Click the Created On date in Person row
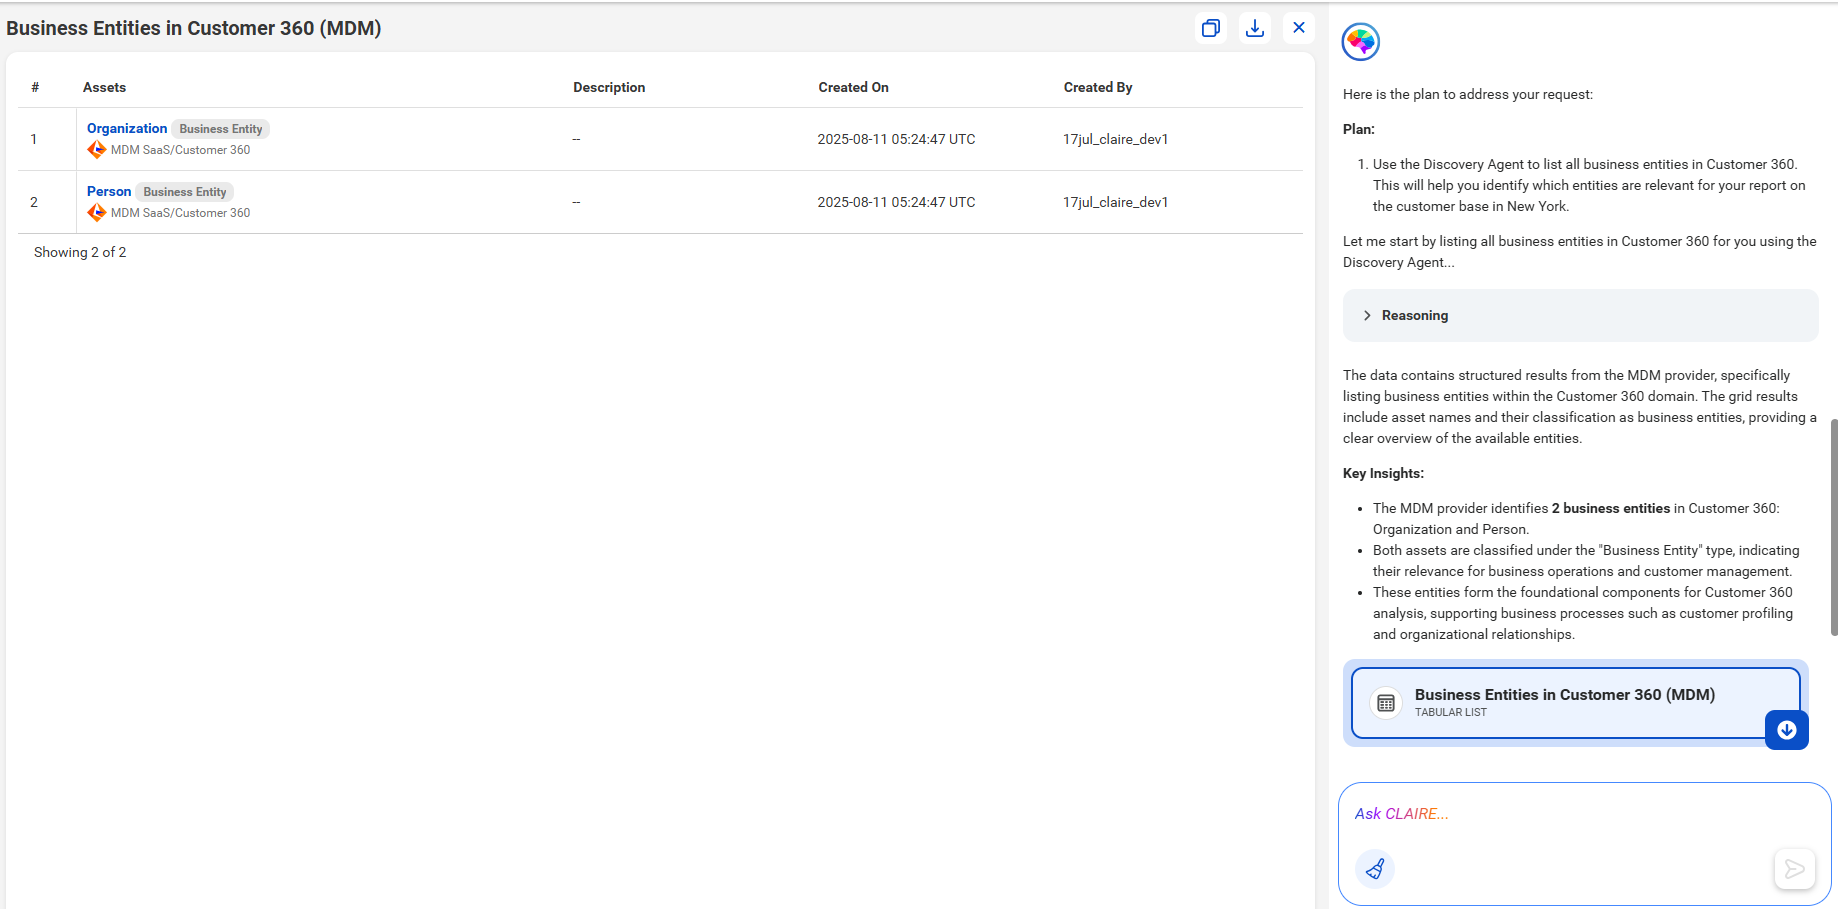The image size is (1838, 909). point(896,202)
